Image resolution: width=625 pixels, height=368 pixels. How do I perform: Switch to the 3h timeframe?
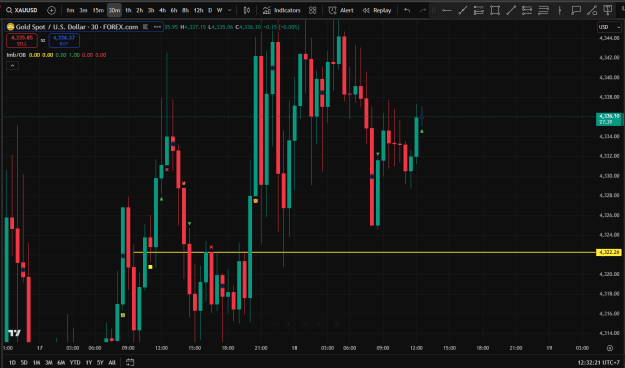click(x=151, y=10)
